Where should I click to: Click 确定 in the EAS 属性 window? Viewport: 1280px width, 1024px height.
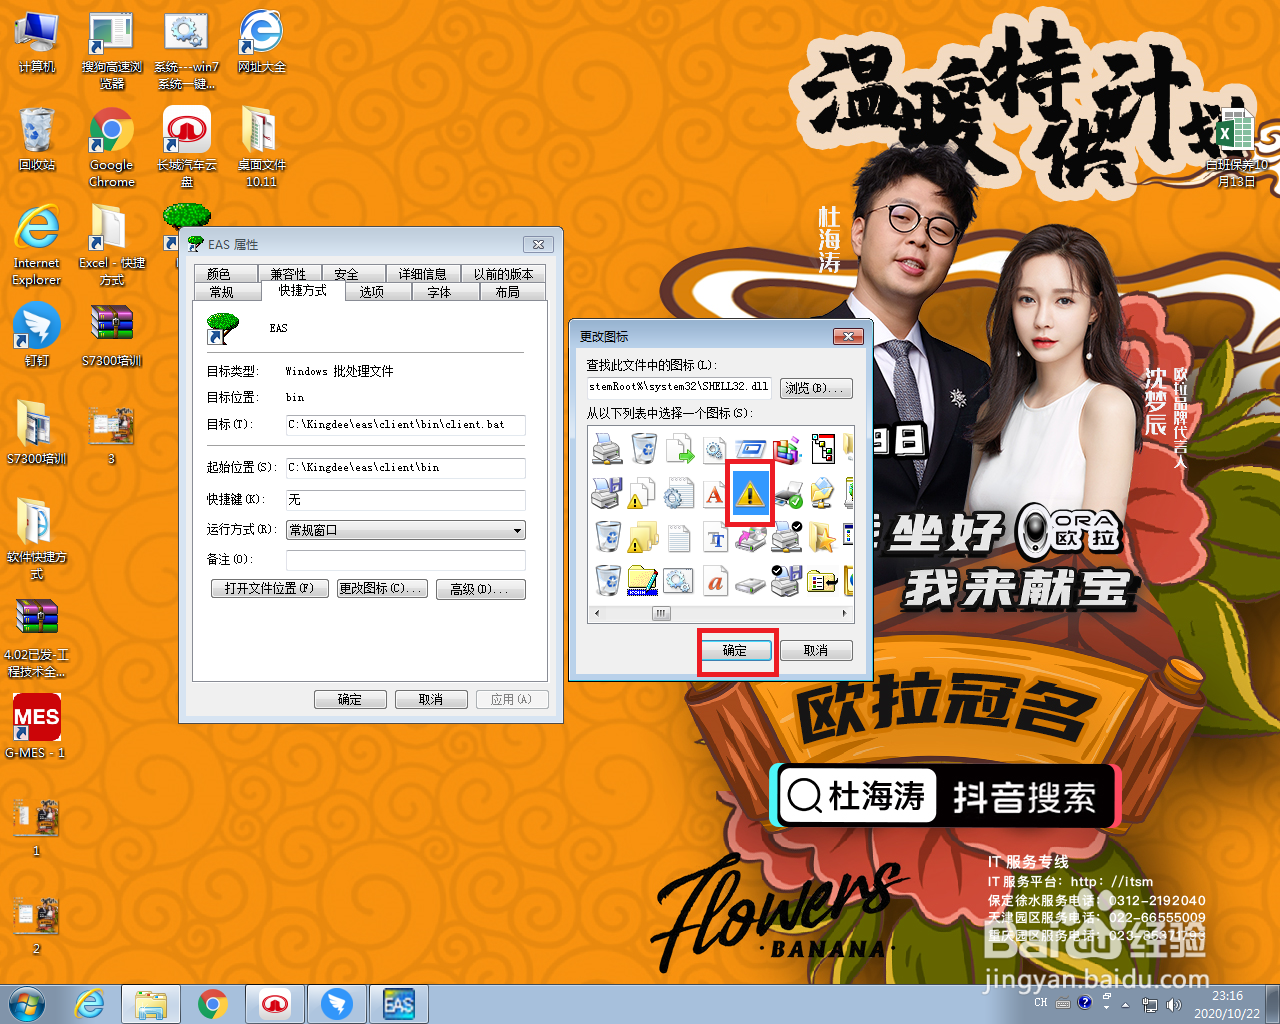click(x=350, y=700)
